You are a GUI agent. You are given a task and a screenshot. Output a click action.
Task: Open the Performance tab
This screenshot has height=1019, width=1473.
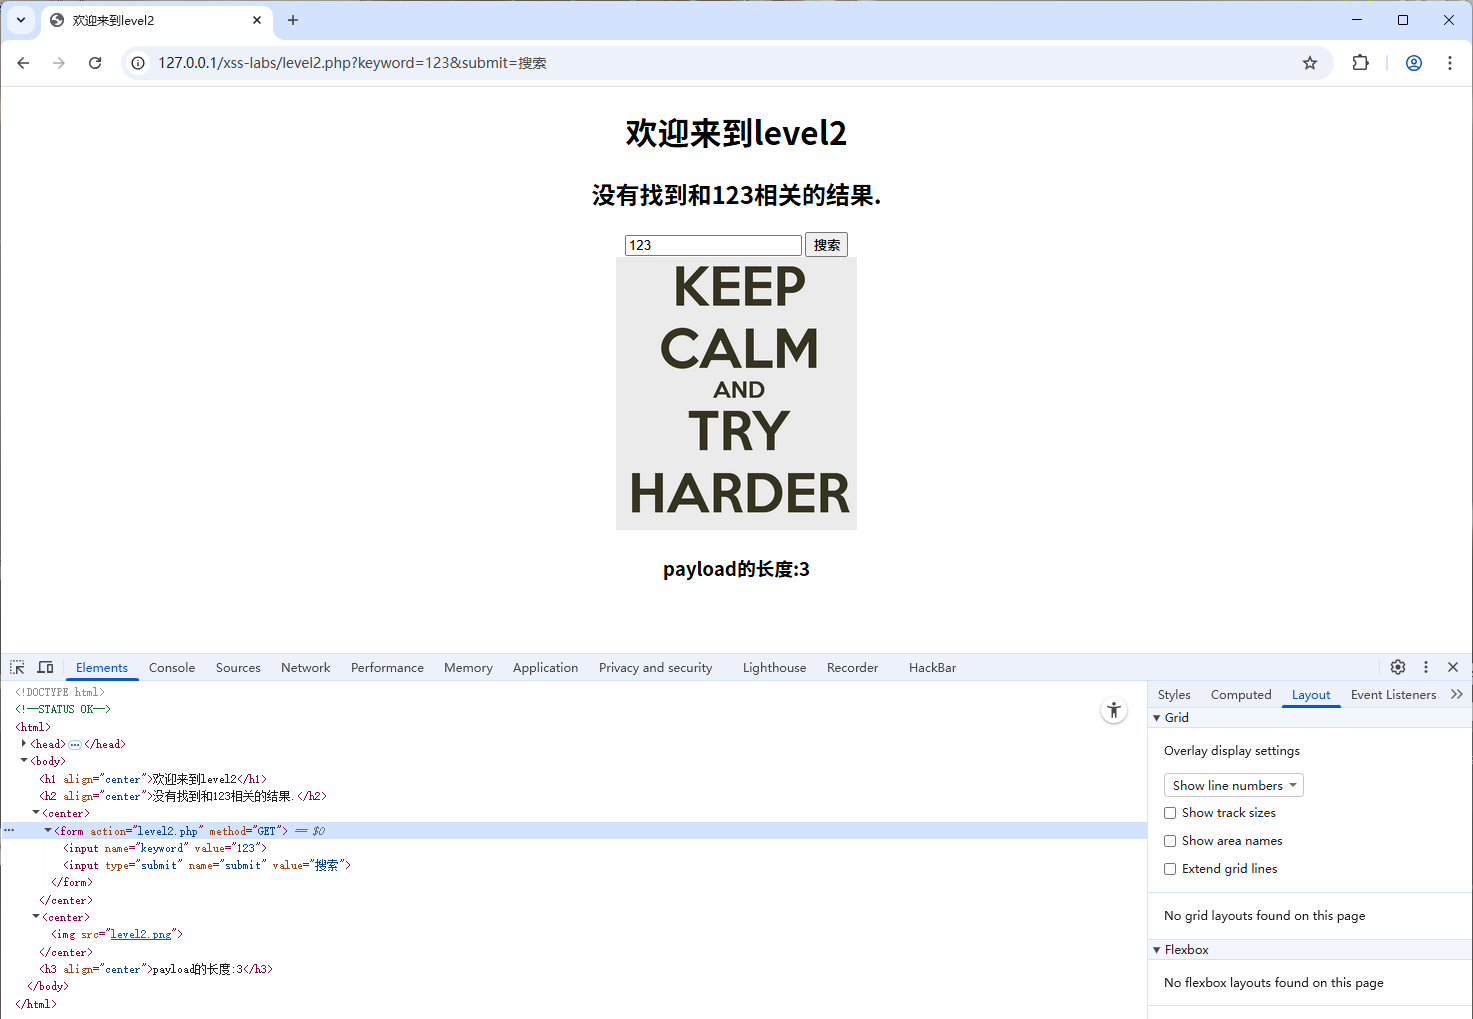(x=387, y=668)
